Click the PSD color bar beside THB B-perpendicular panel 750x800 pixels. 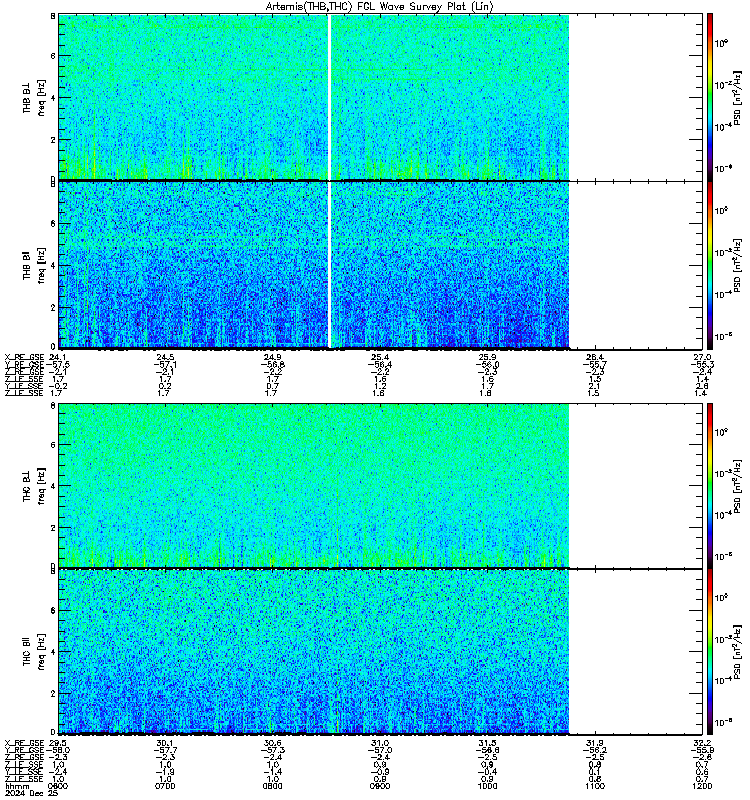point(709,96)
